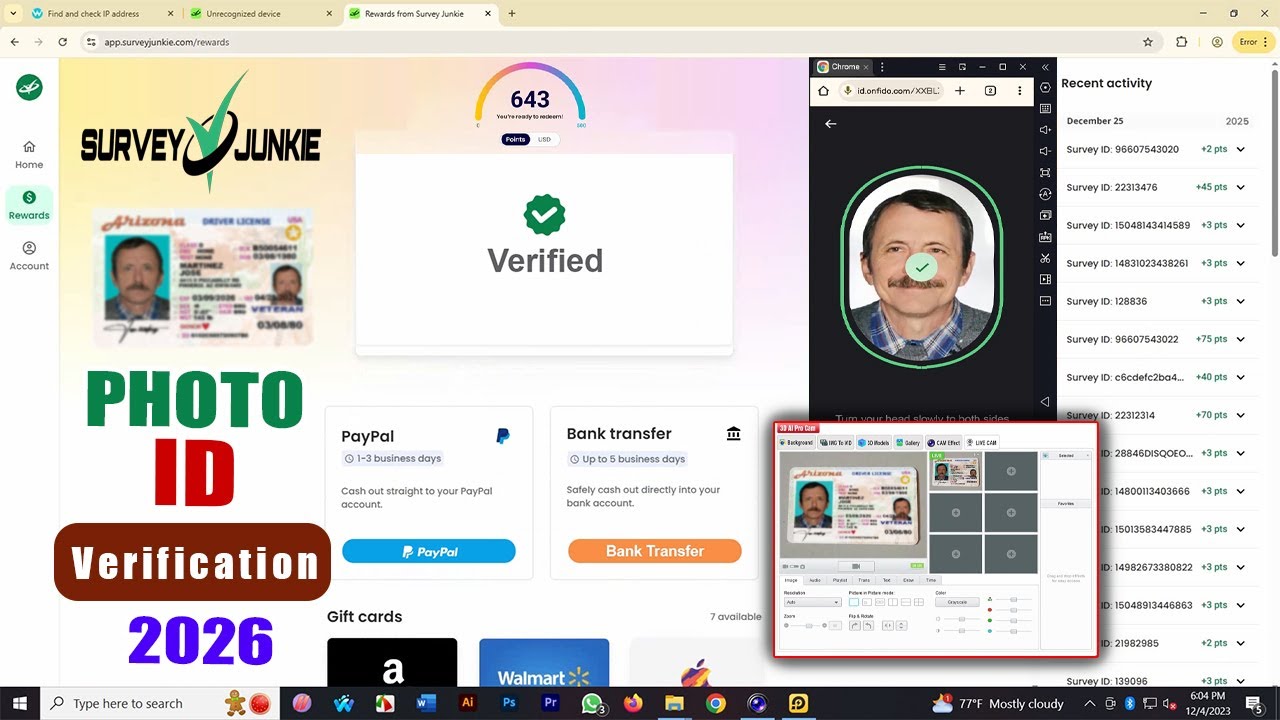Open Selected dropdown in Pro Cam panel
Screen dimensions: 1280x720
[x=1066, y=455]
